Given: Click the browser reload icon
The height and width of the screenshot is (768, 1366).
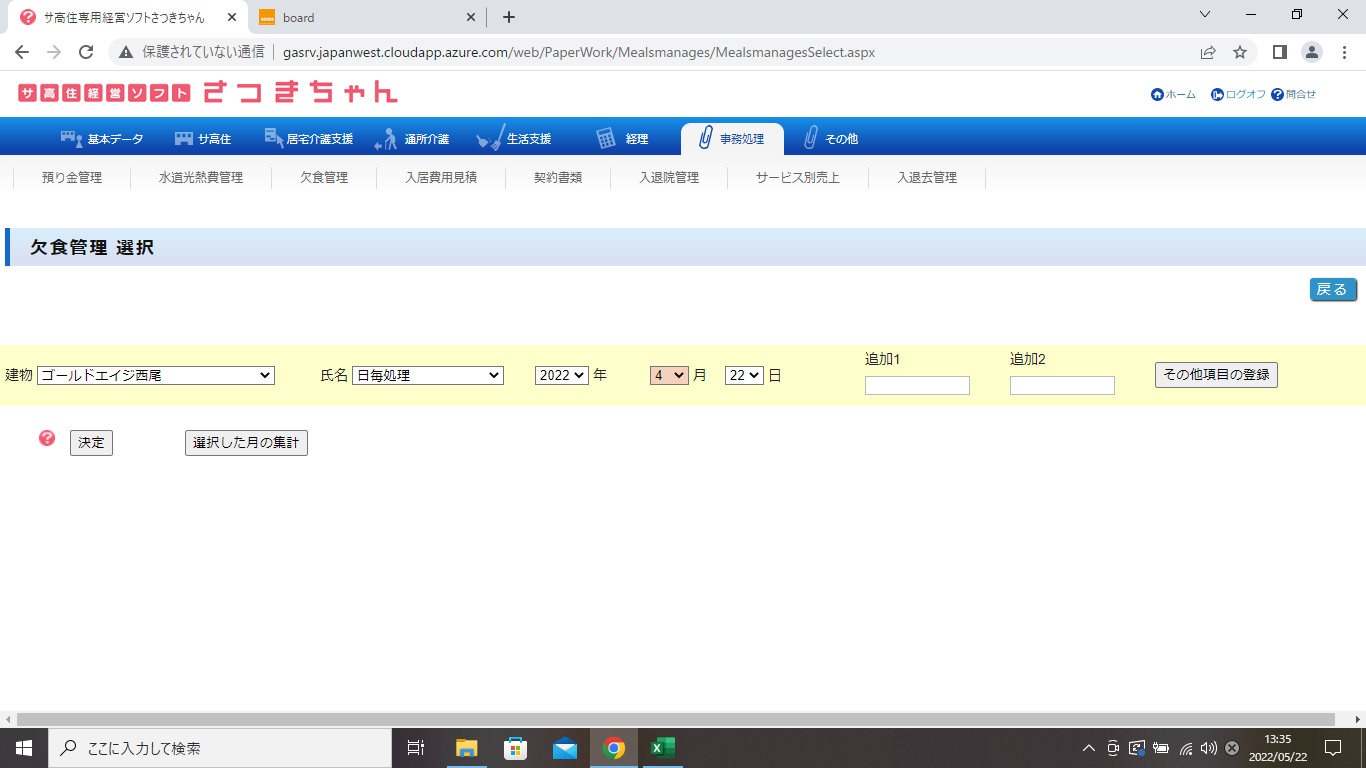Looking at the screenshot, I should click(86, 52).
